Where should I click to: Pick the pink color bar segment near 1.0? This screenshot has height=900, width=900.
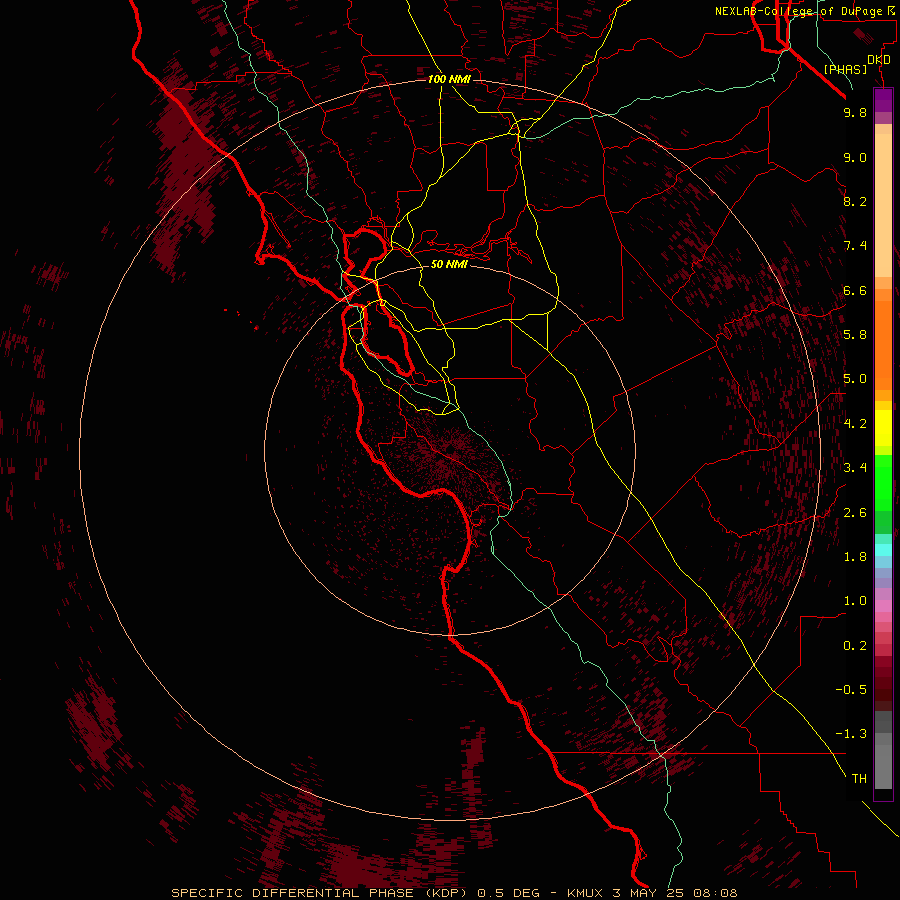pos(883,606)
